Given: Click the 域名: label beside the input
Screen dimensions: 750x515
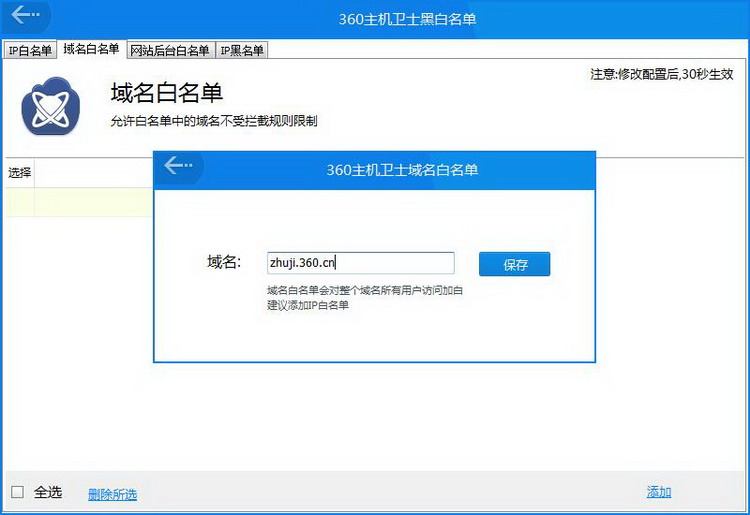Looking at the screenshot, I should 224,262.
